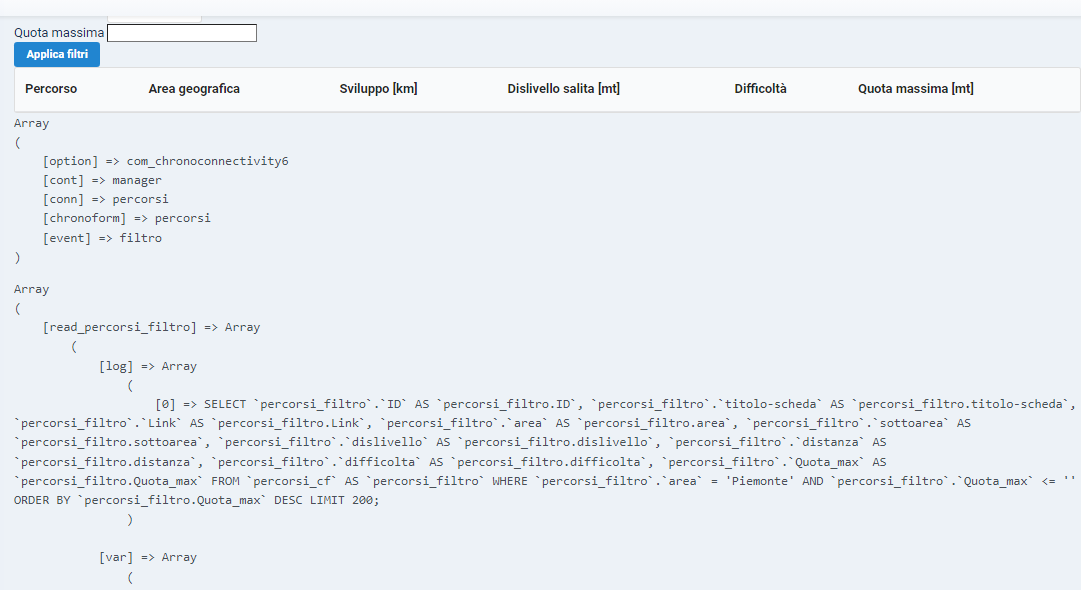Click the [conn] => percorsi debug entry
This screenshot has height=590, width=1081.
coord(105,199)
